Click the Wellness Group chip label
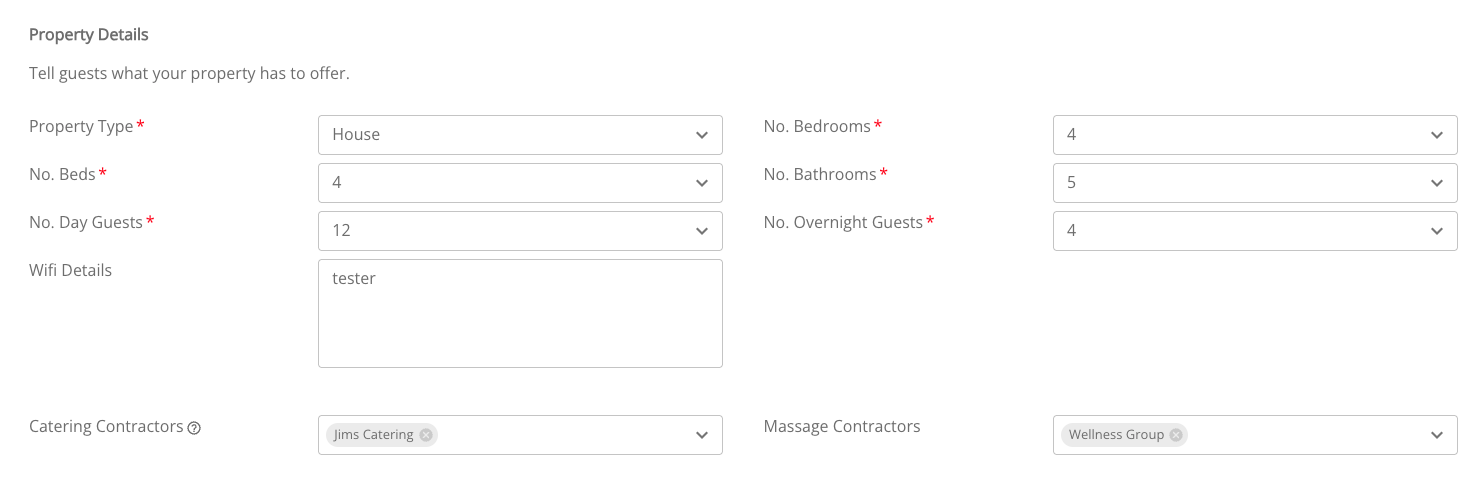The image size is (1483, 477). pos(1116,435)
